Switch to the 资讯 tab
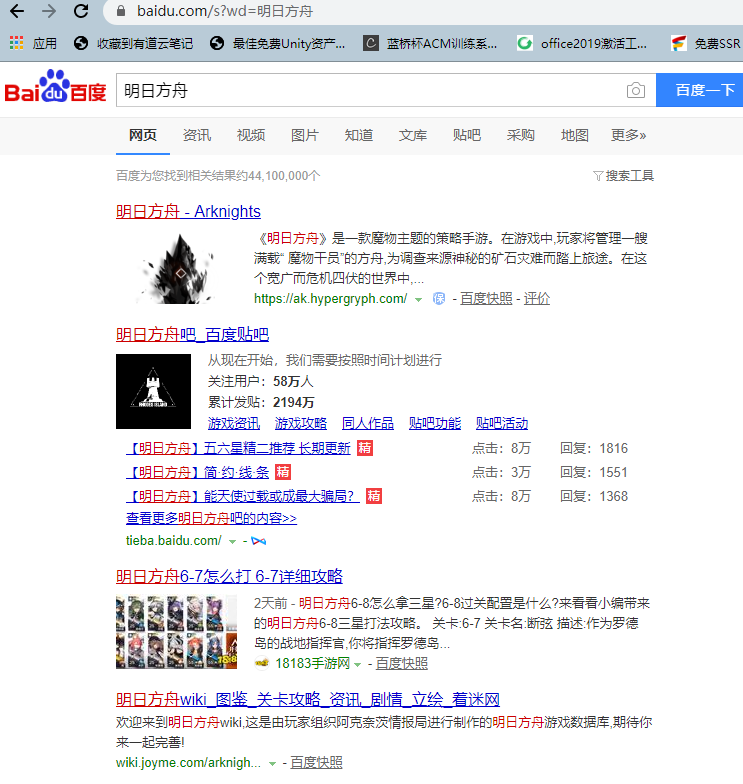The height and width of the screenshot is (784, 743). [x=196, y=135]
